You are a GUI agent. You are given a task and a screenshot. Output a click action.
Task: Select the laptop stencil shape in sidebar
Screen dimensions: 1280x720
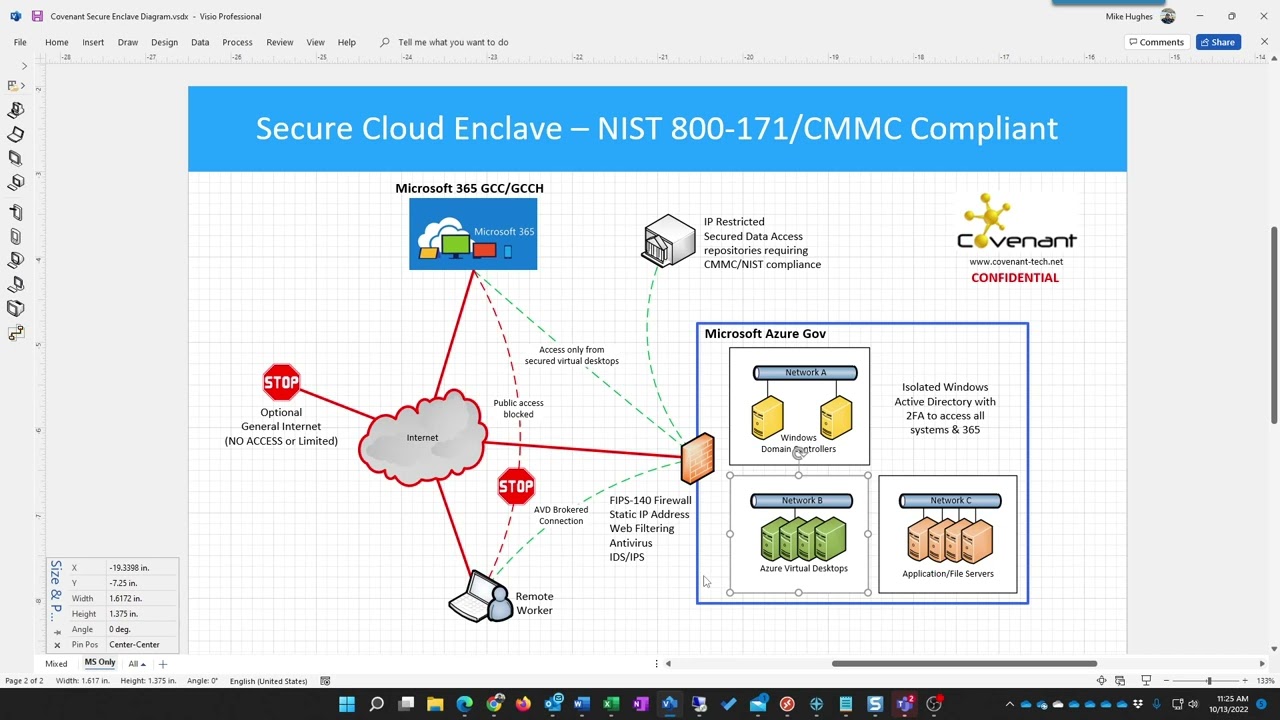16,134
